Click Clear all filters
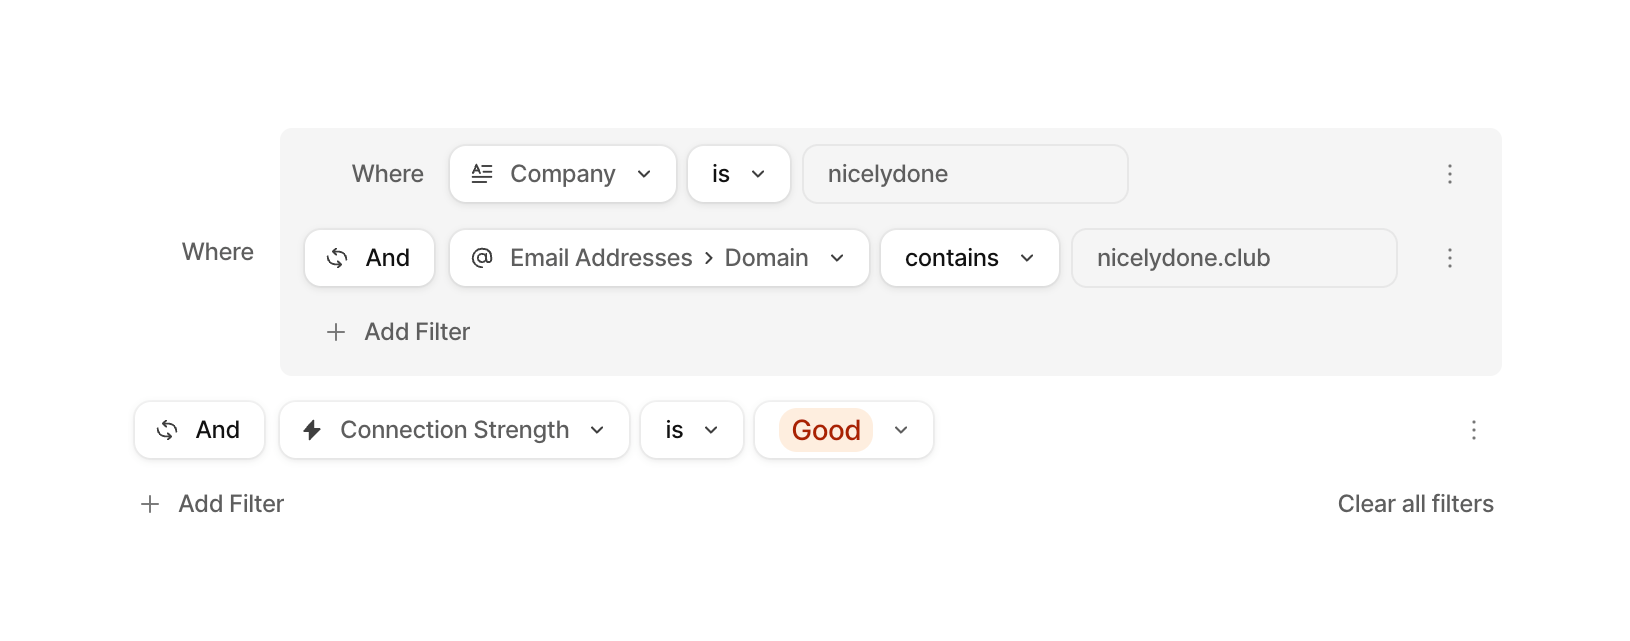This screenshot has width=1630, height=641. point(1415,504)
